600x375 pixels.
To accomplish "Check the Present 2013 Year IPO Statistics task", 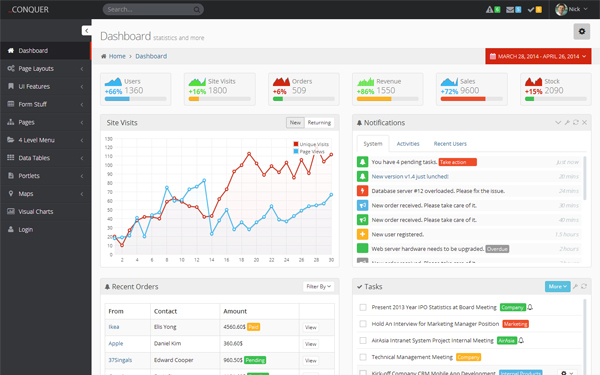I will point(363,307).
